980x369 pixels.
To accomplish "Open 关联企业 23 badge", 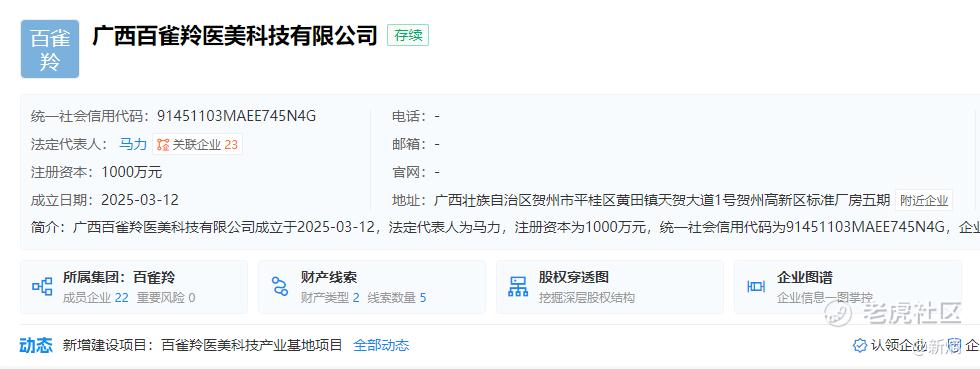I will pyautogui.click(x=198, y=145).
